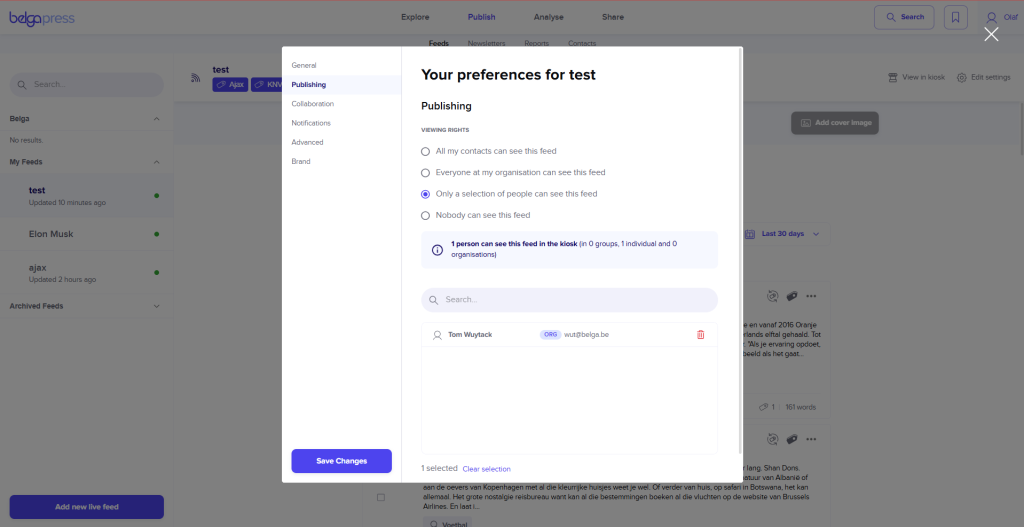
Task: Click the Save Changes button
Action: tap(341, 461)
